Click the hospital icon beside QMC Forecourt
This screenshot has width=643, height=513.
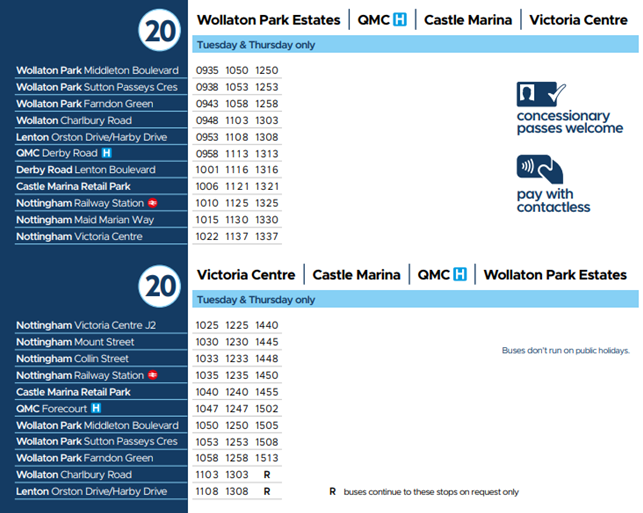pos(96,408)
